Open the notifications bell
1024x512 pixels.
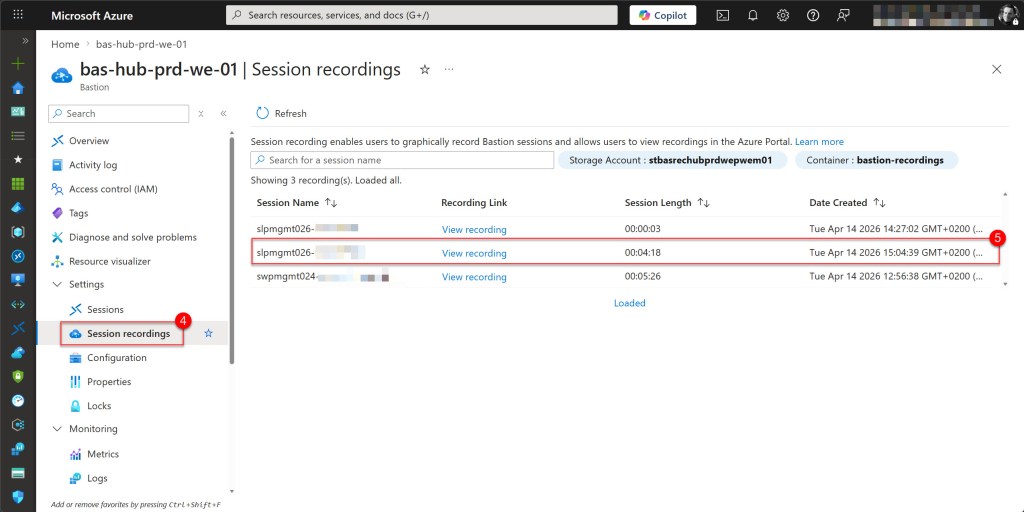[753, 15]
